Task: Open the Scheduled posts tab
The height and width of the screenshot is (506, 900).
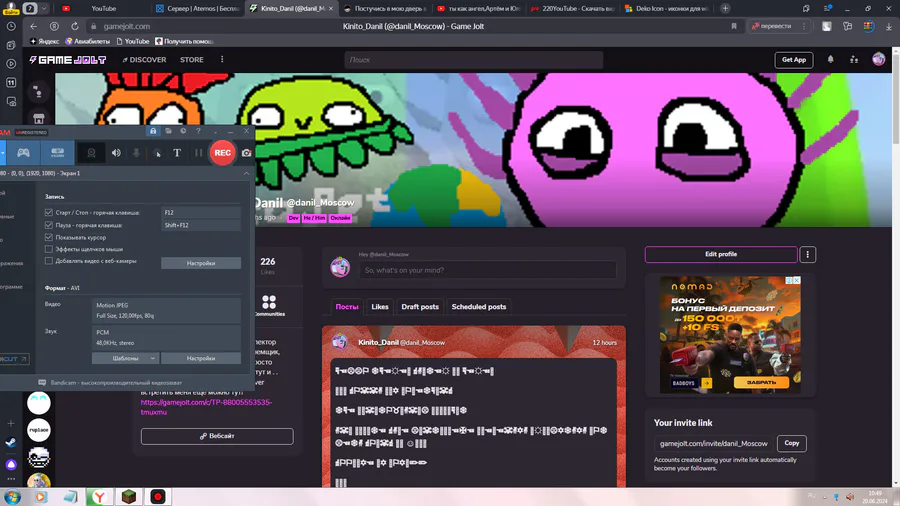Action: point(479,307)
